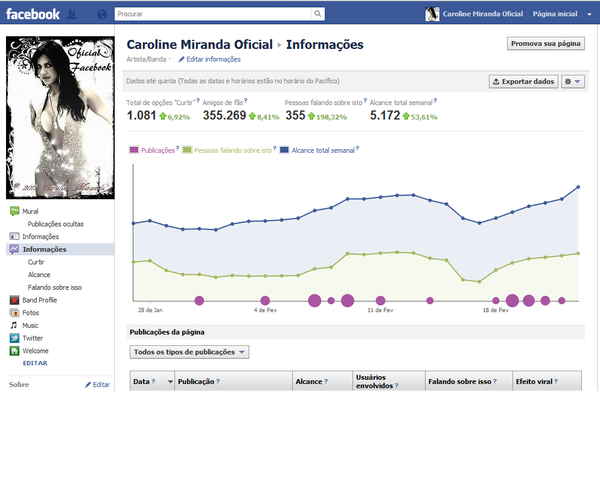Click help mark in Efeito viral column
Image resolution: width=600 pixels, height=483 pixels.
pos(556,381)
